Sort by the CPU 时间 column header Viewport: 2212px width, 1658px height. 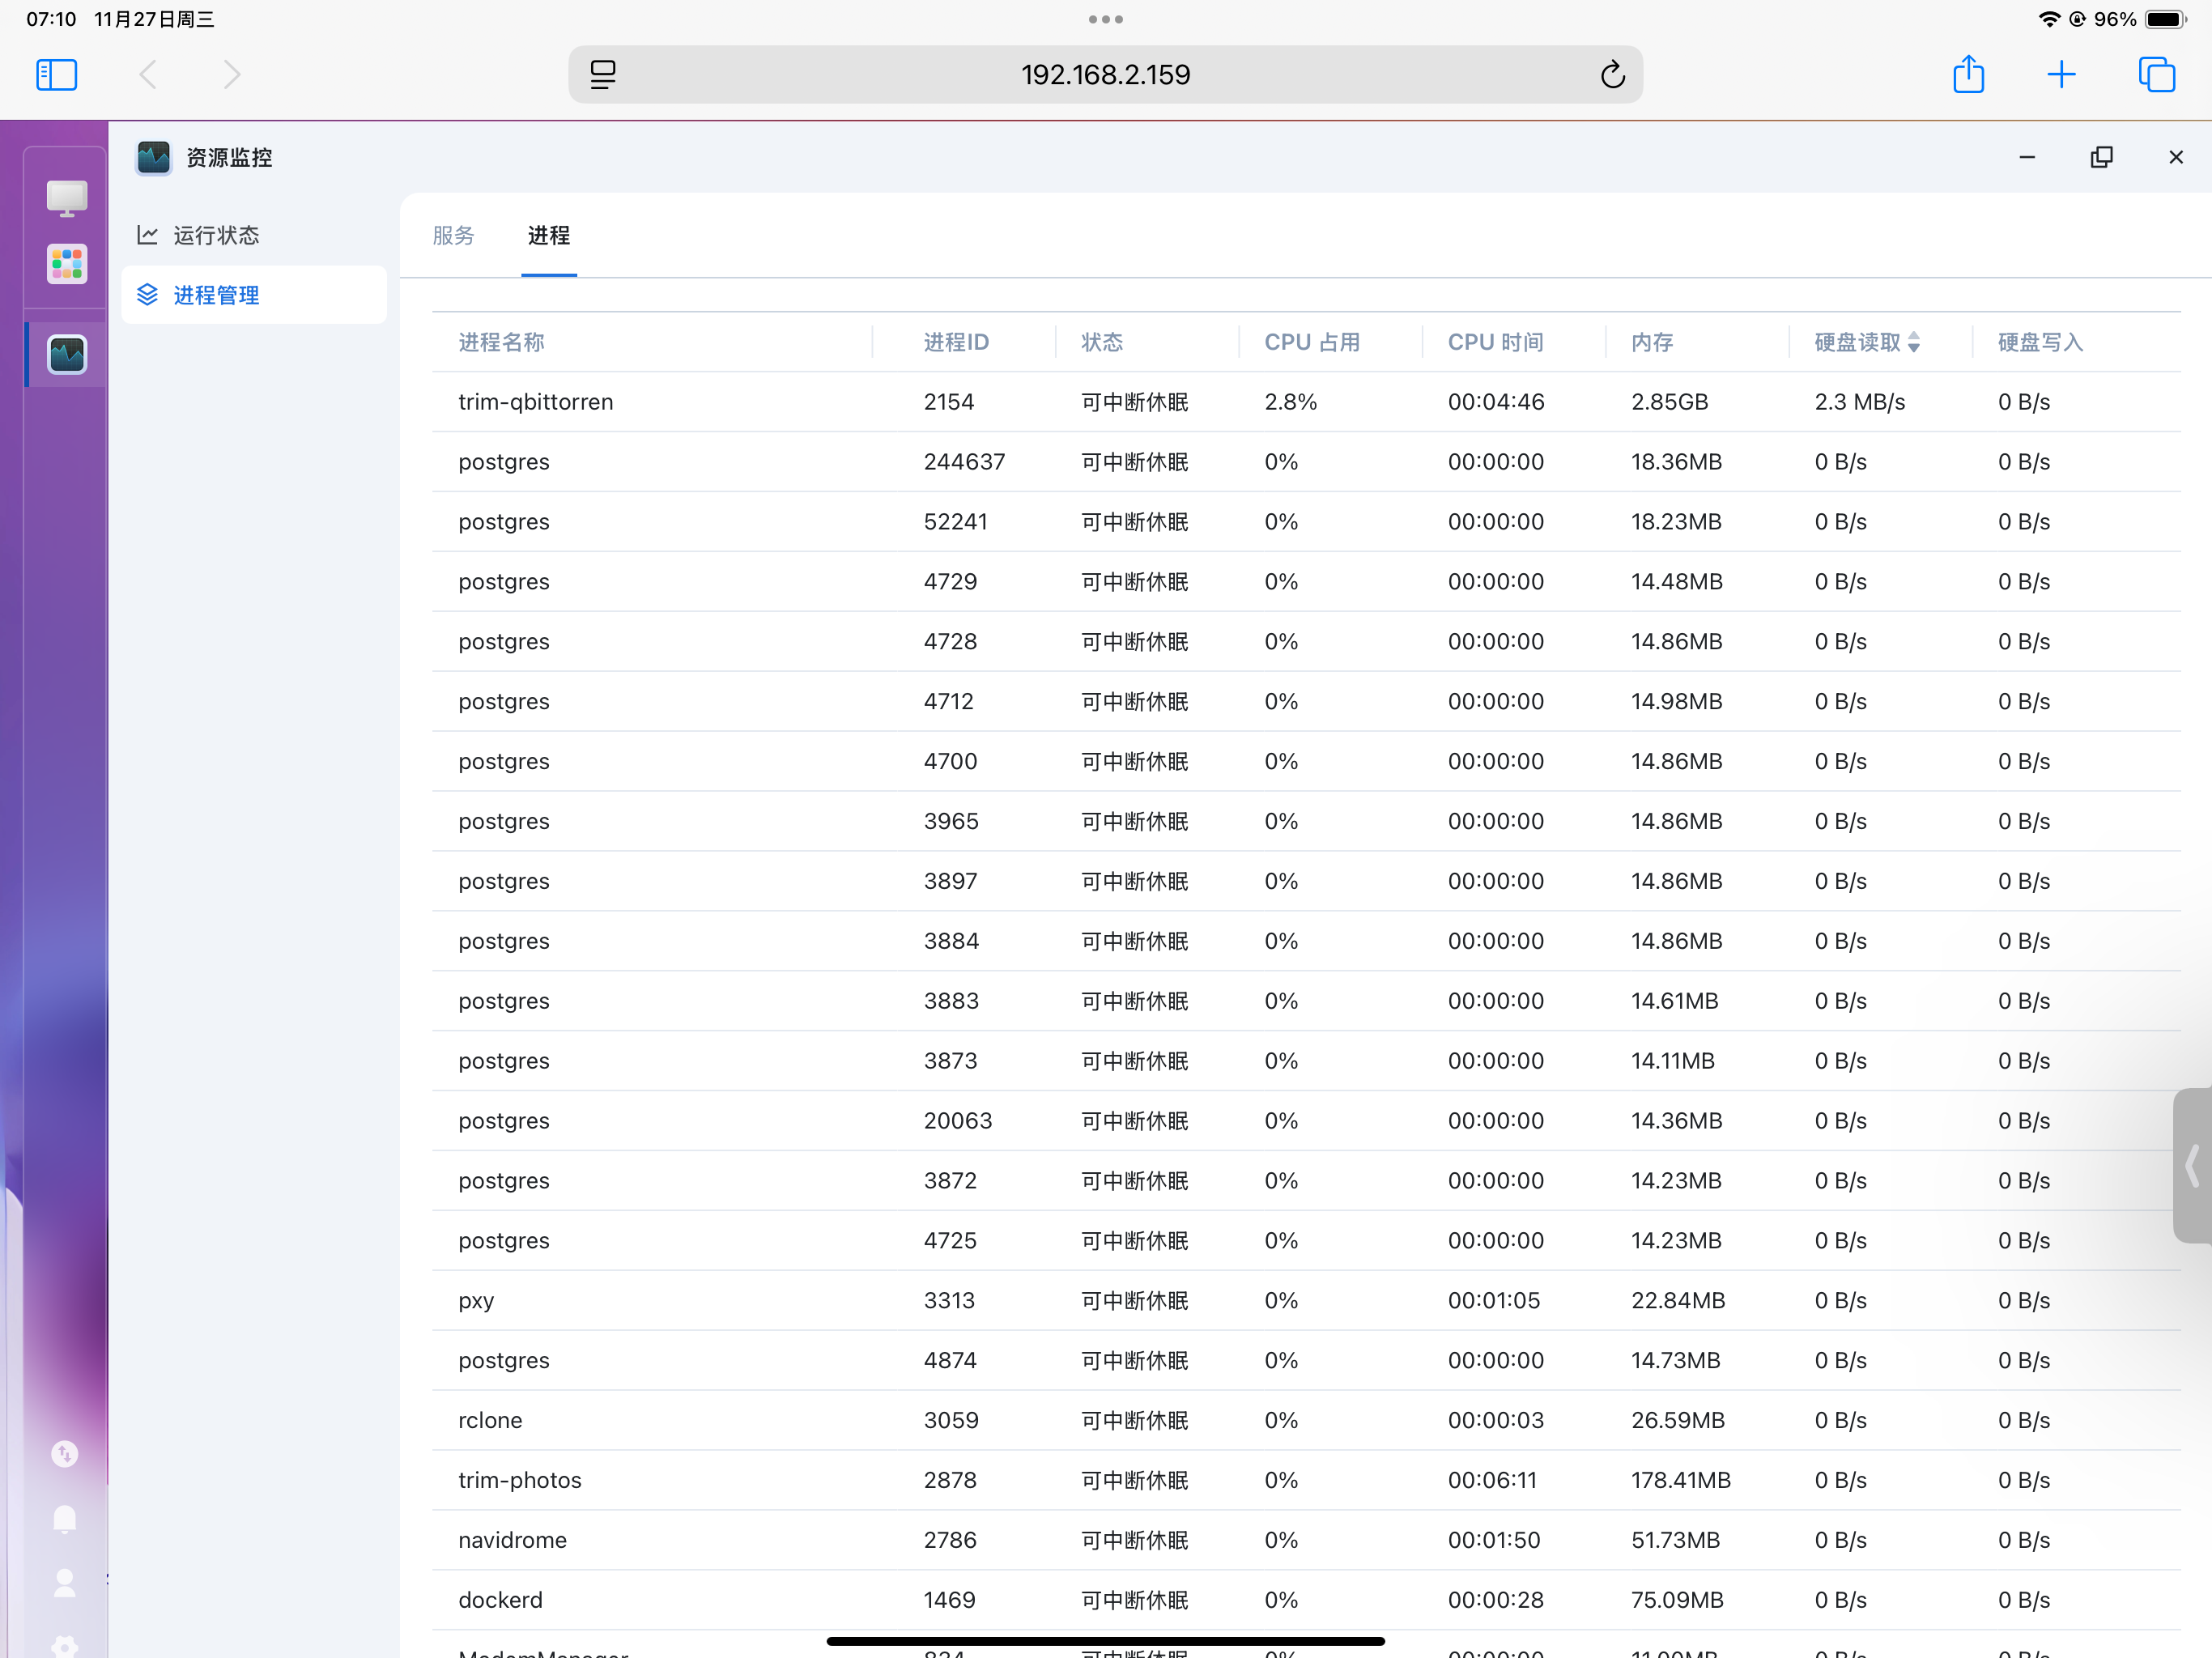point(1495,342)
